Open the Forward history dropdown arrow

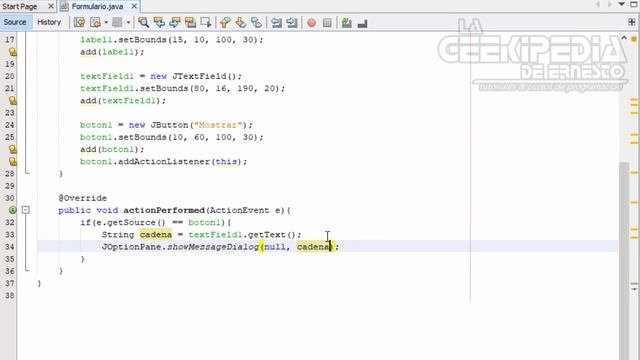click(x=128, y=22)
